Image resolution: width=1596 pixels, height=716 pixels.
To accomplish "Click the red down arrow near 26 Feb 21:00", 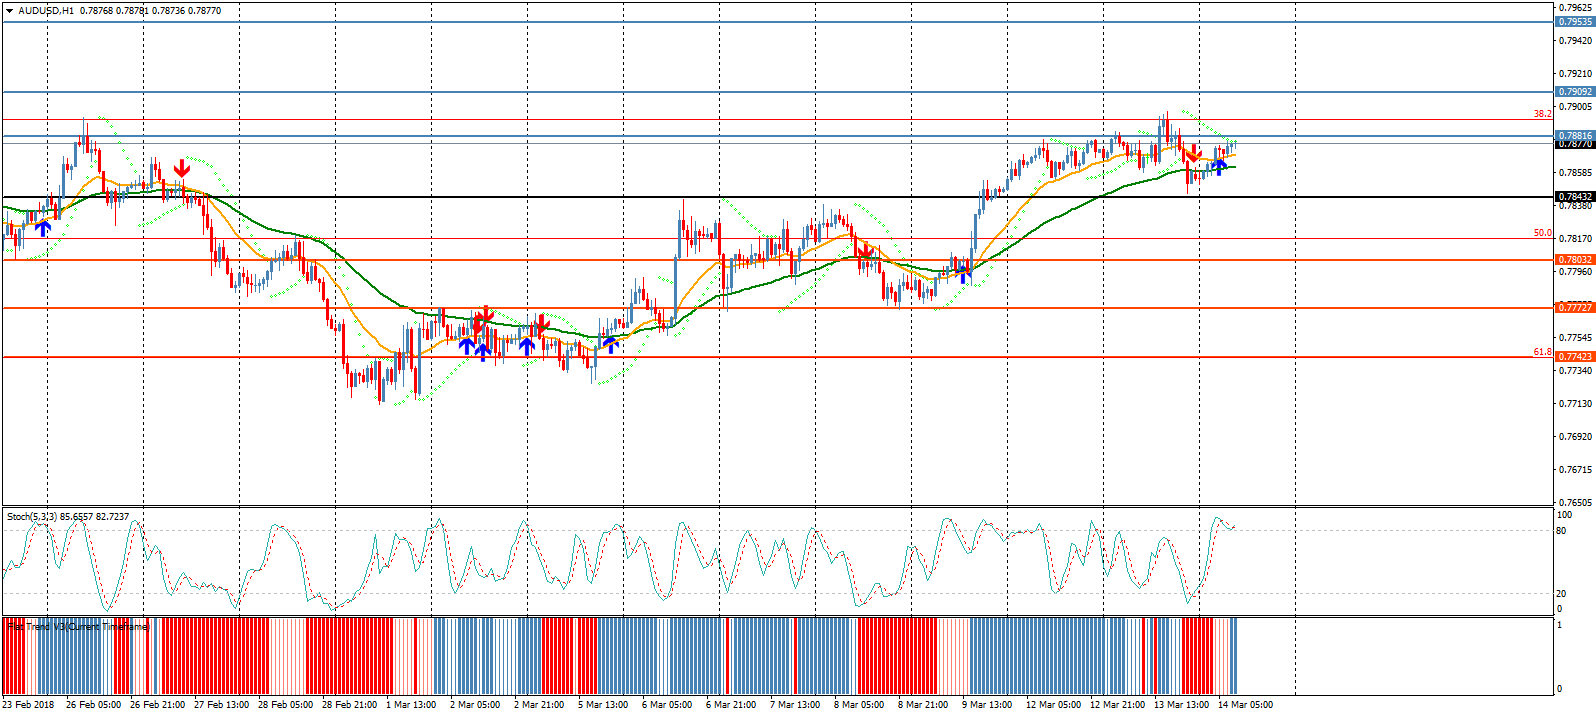I will 181,167.
